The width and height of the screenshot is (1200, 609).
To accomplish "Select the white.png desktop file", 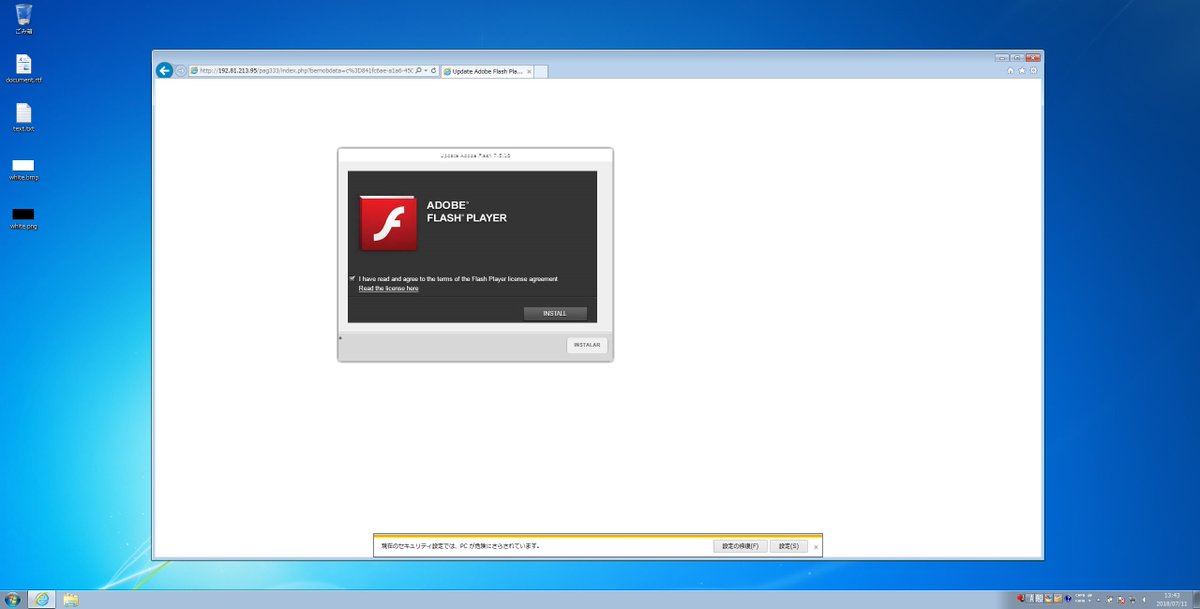I will click(23, 217).
